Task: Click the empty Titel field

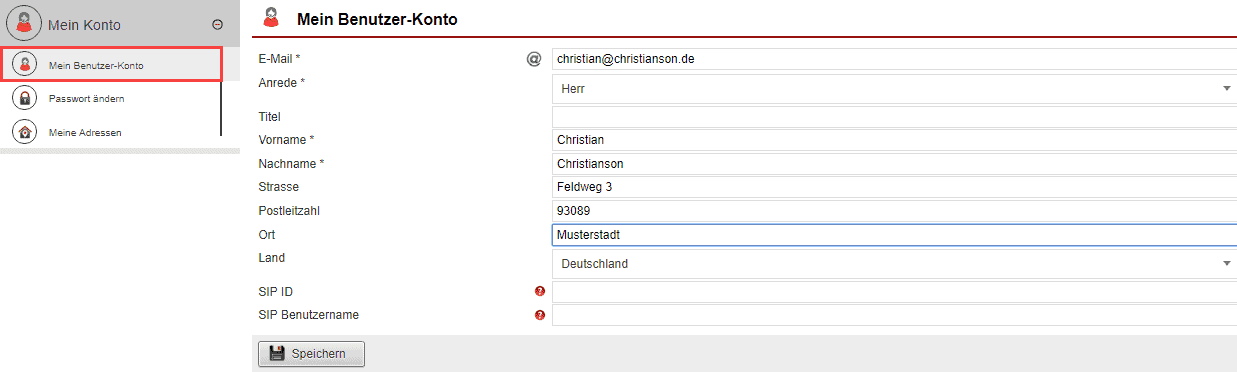Action: tap(894, 117)
